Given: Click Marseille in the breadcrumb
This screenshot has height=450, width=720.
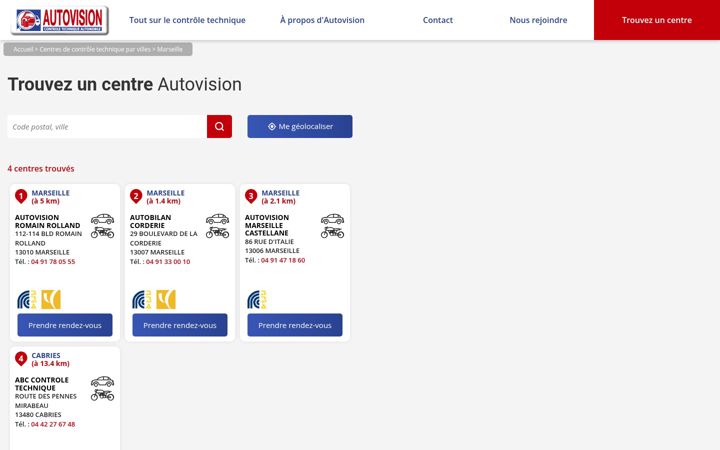Looking at the screenshot, I should [170, 49].
